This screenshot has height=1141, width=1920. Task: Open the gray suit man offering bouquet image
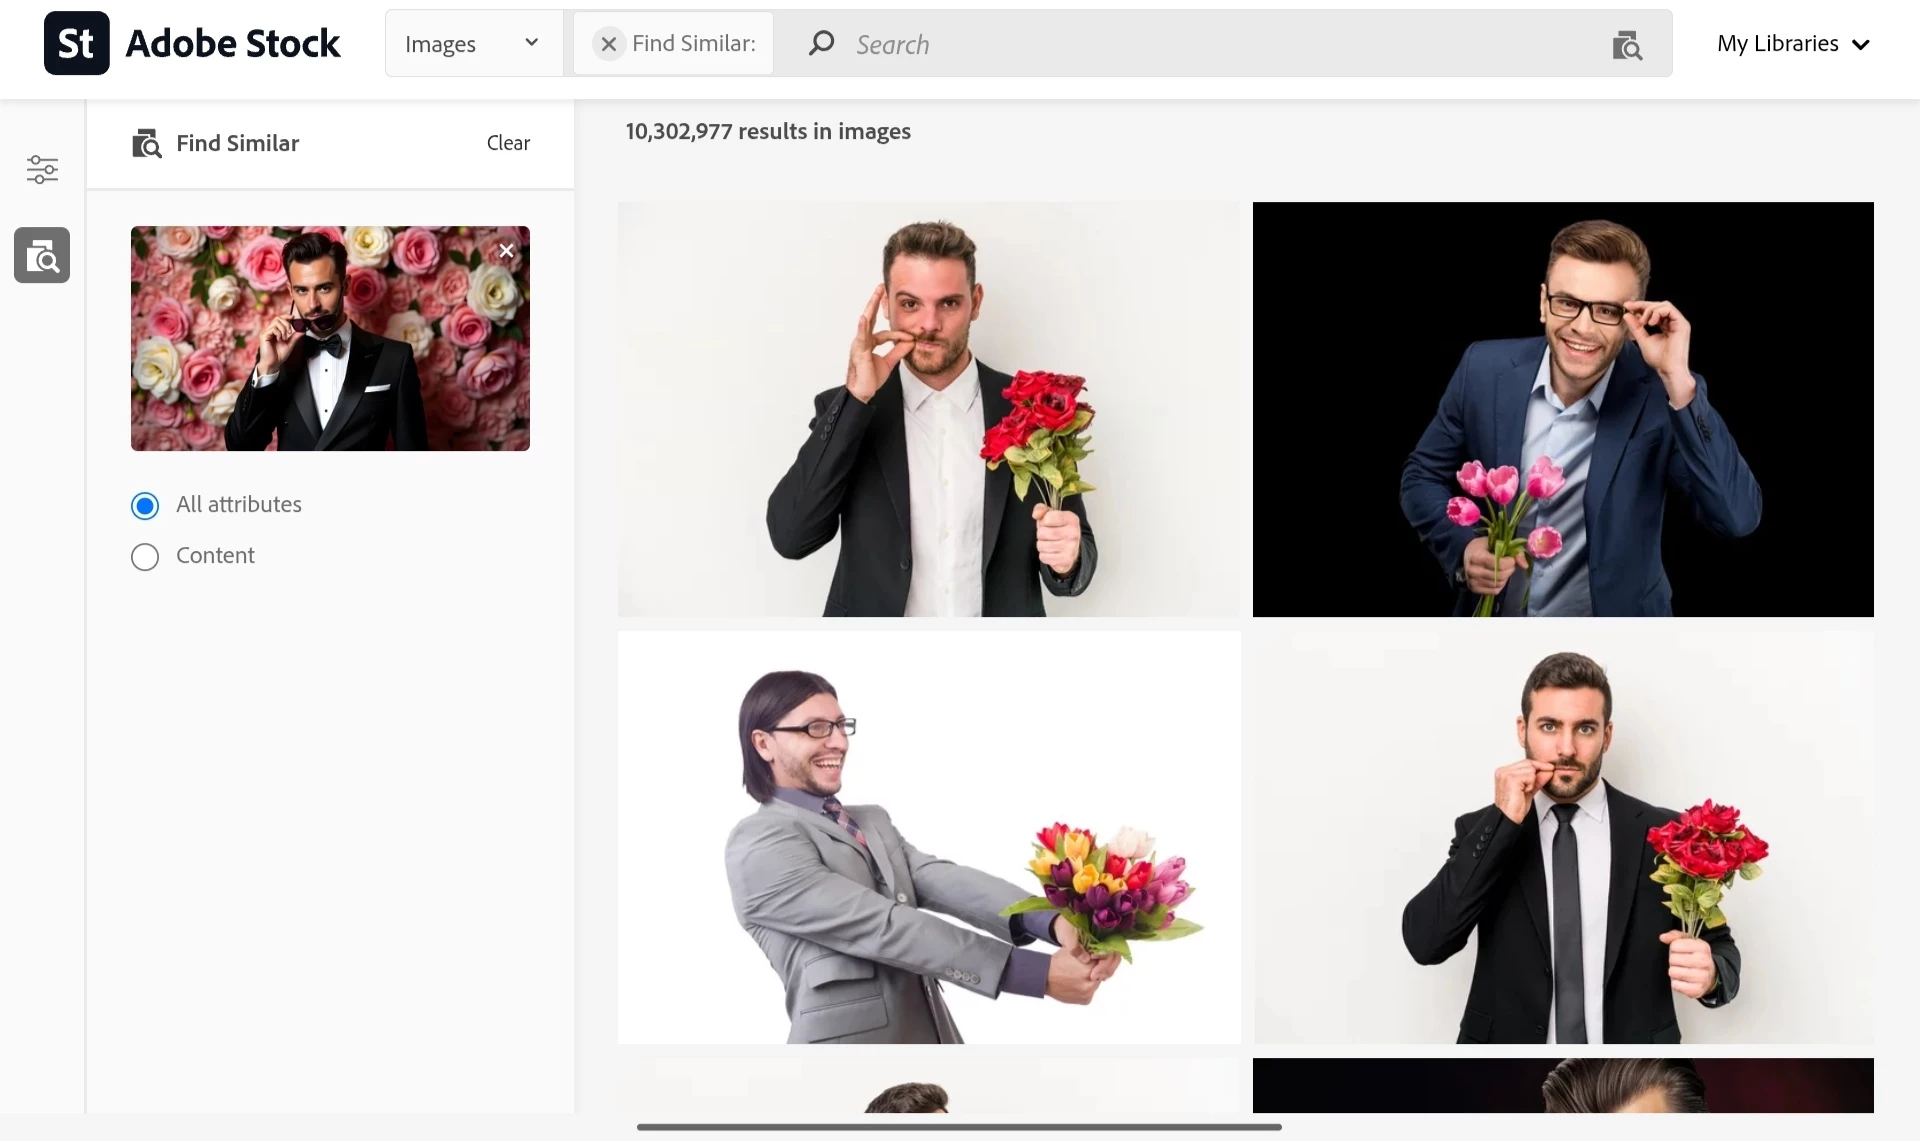click(x=928, y=837)
